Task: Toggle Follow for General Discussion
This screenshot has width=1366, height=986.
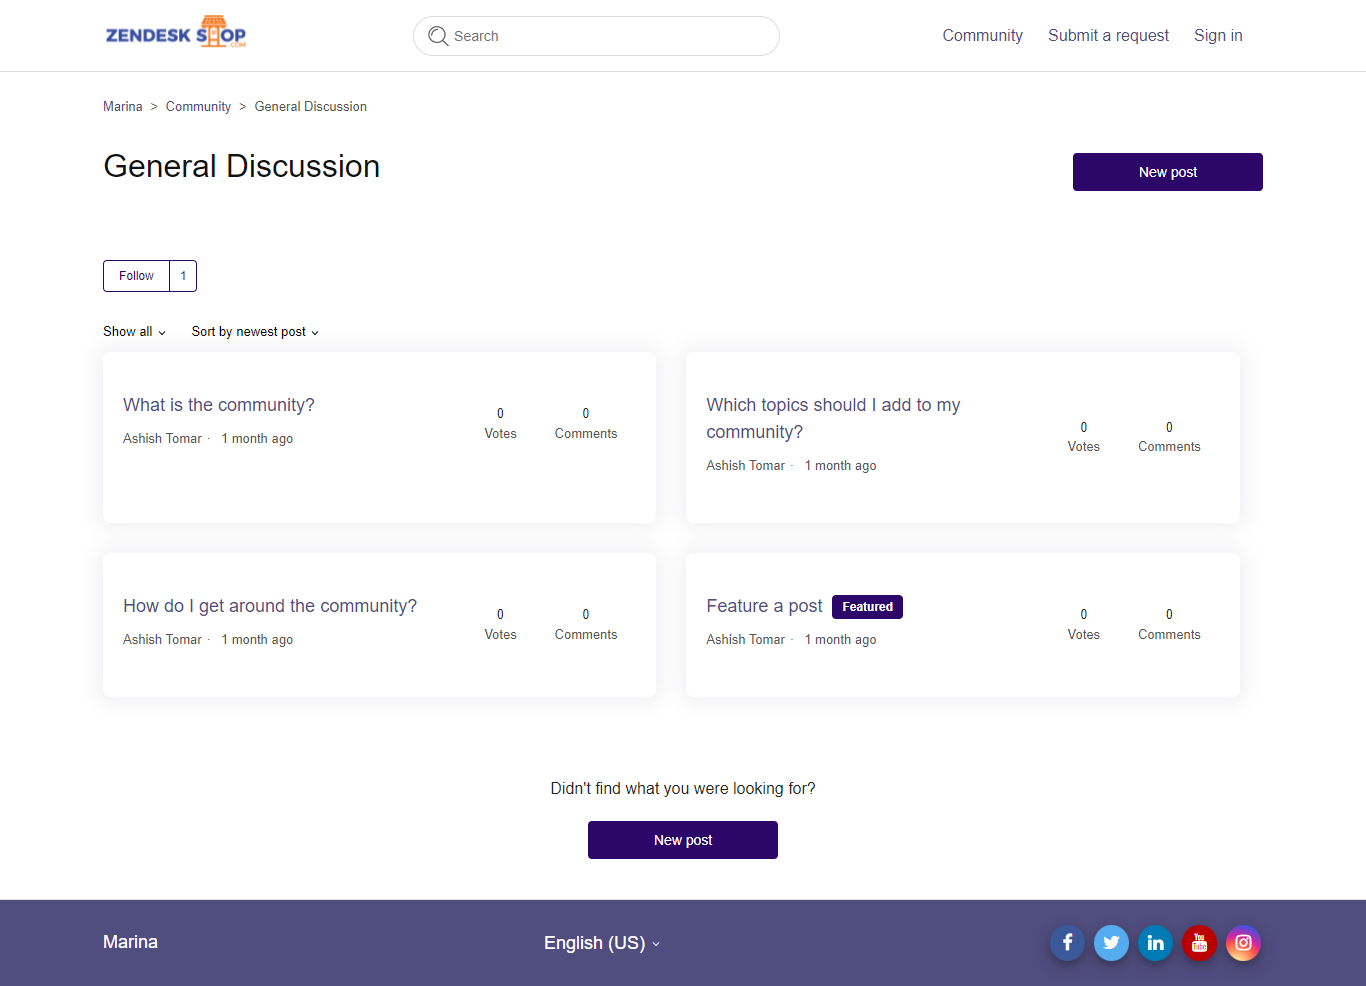Action: coord(137,276)
